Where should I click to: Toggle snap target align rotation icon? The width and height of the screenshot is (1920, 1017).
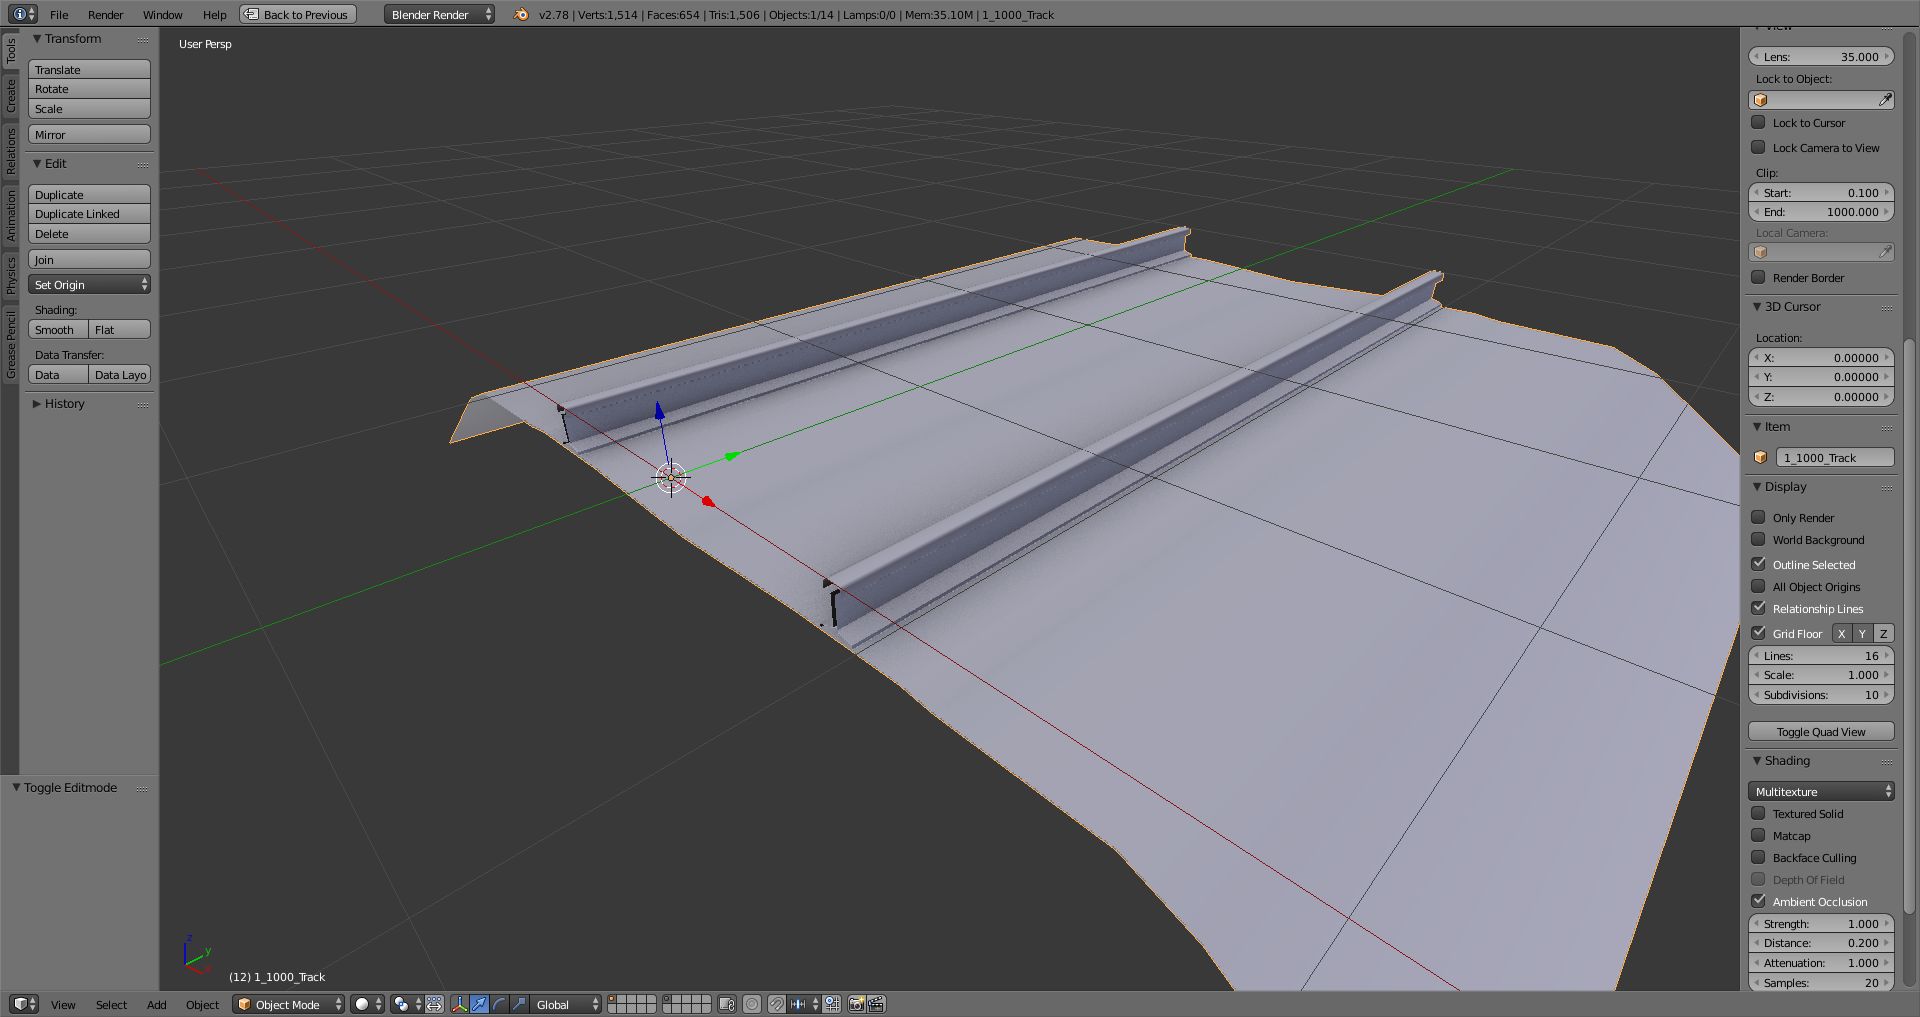[832, 1004]
